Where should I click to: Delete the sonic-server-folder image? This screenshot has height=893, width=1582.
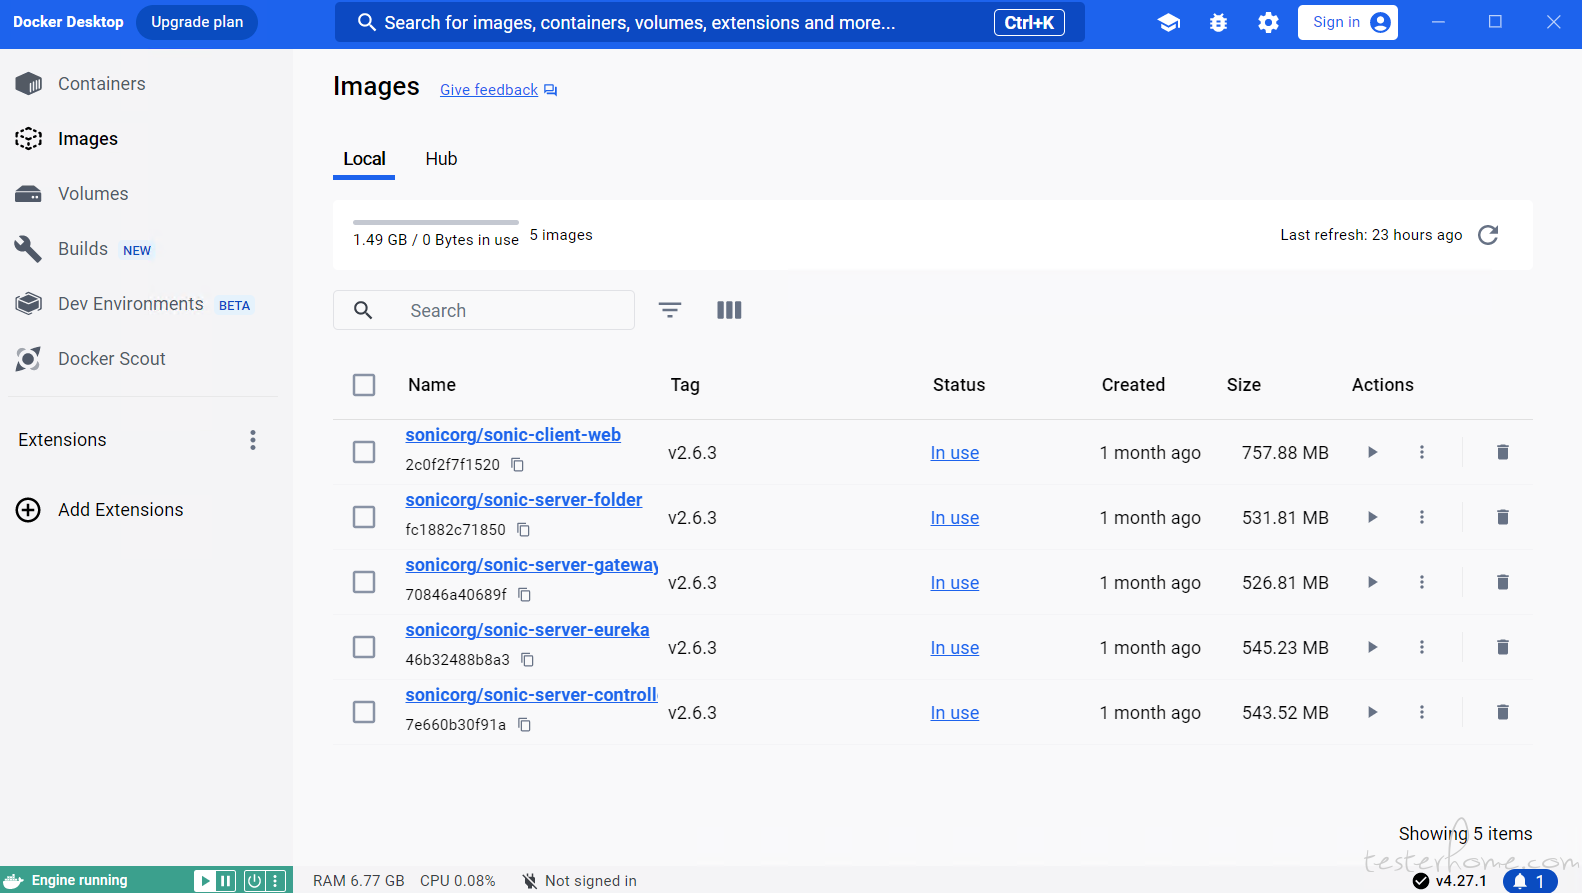click(1502, 517)
